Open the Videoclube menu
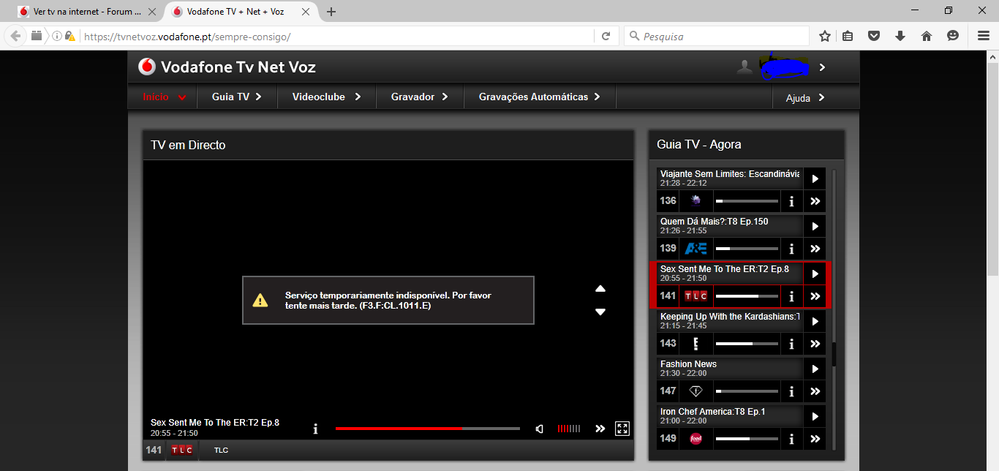 pos(325,97)
